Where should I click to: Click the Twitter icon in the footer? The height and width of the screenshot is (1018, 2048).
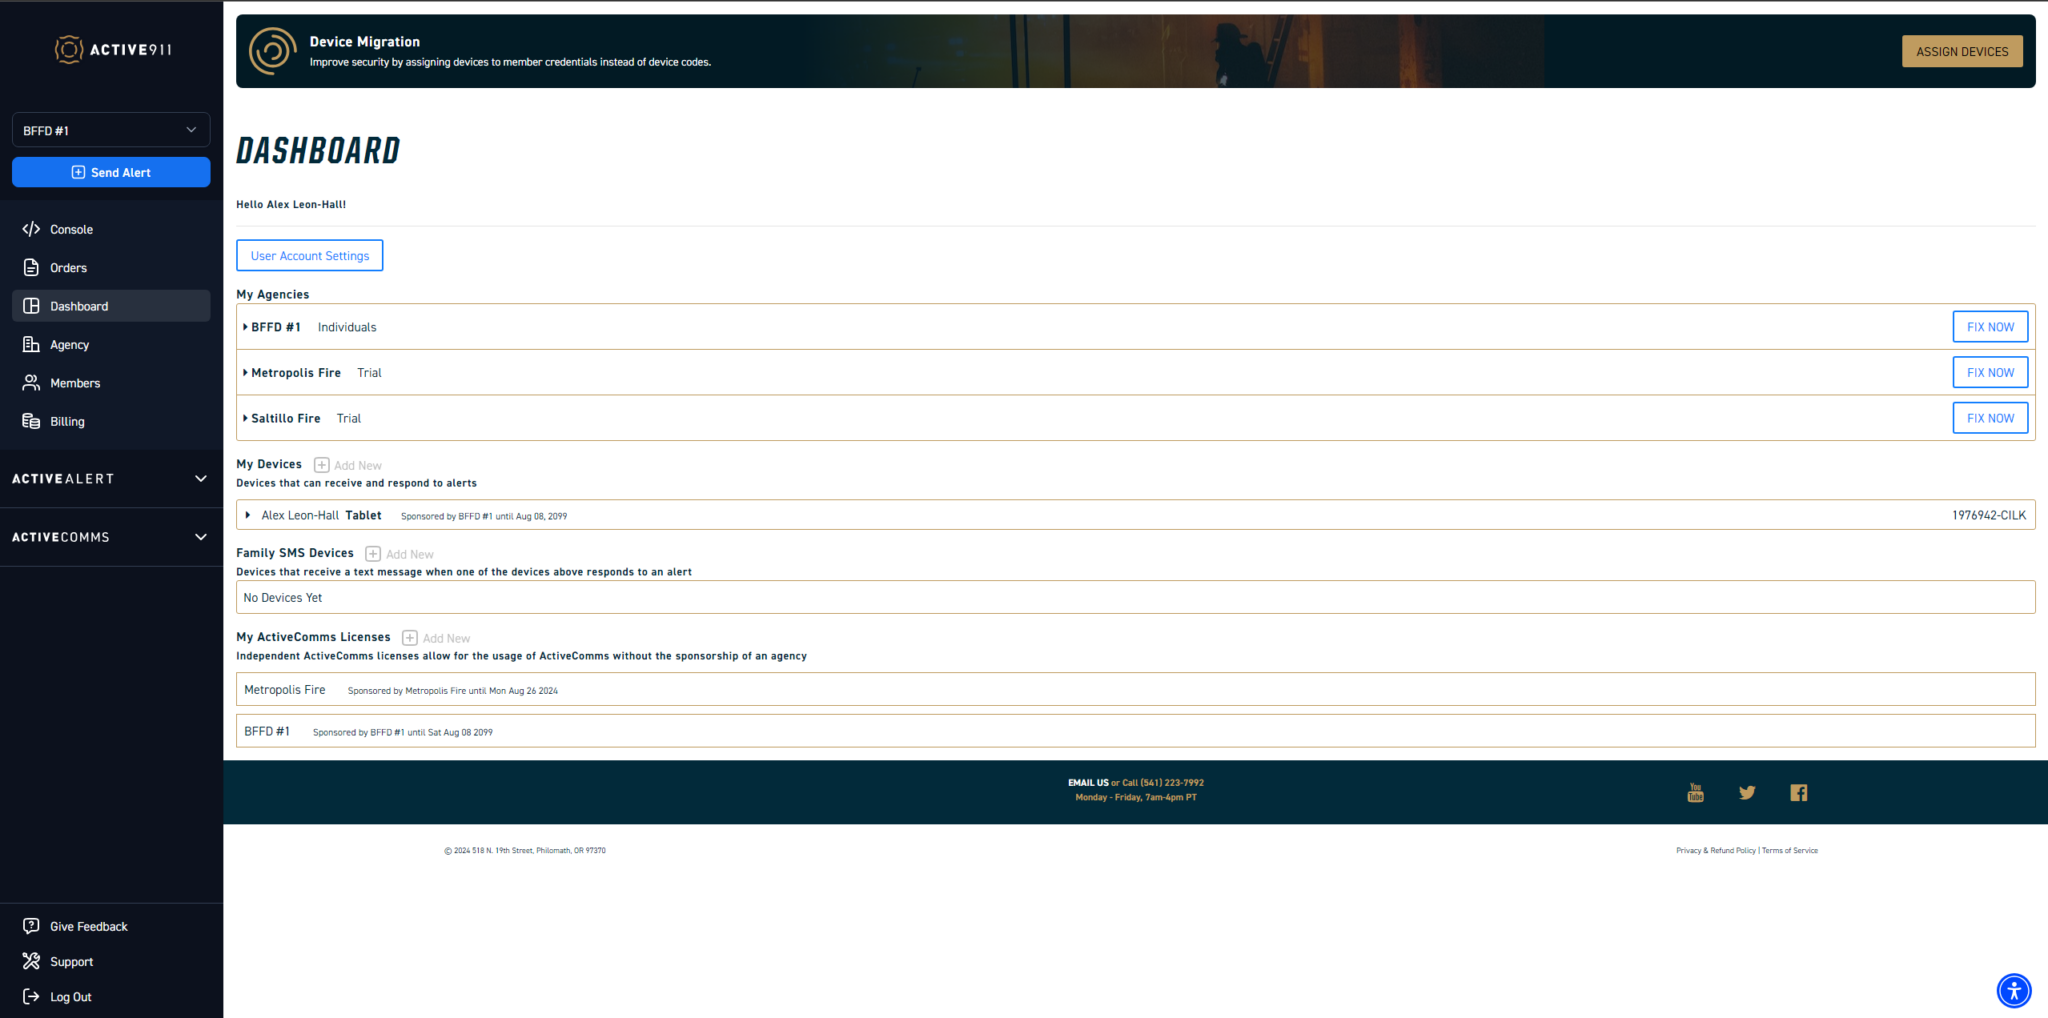point(1747,792)
